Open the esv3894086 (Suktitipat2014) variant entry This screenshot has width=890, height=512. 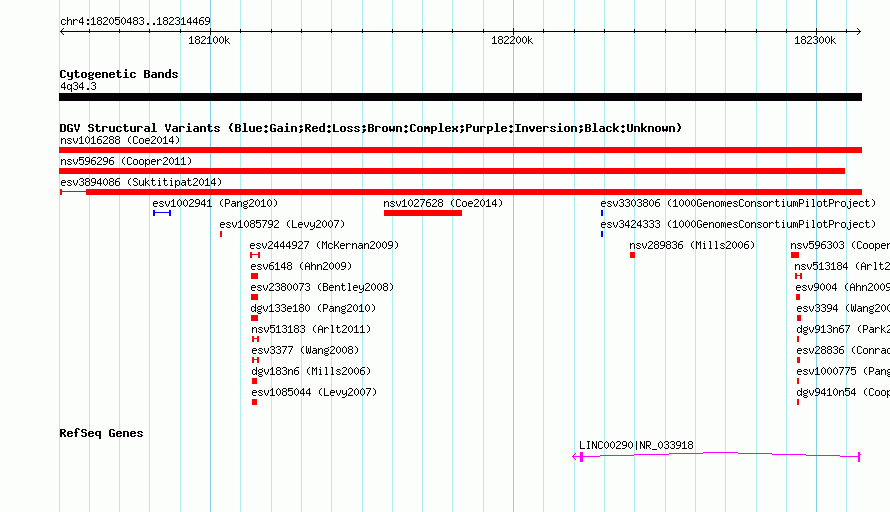tap(141, 182)
